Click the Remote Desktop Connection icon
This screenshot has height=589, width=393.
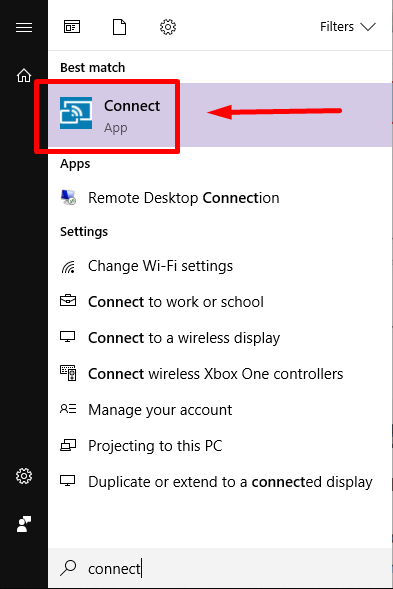click(x=68, y=198)
